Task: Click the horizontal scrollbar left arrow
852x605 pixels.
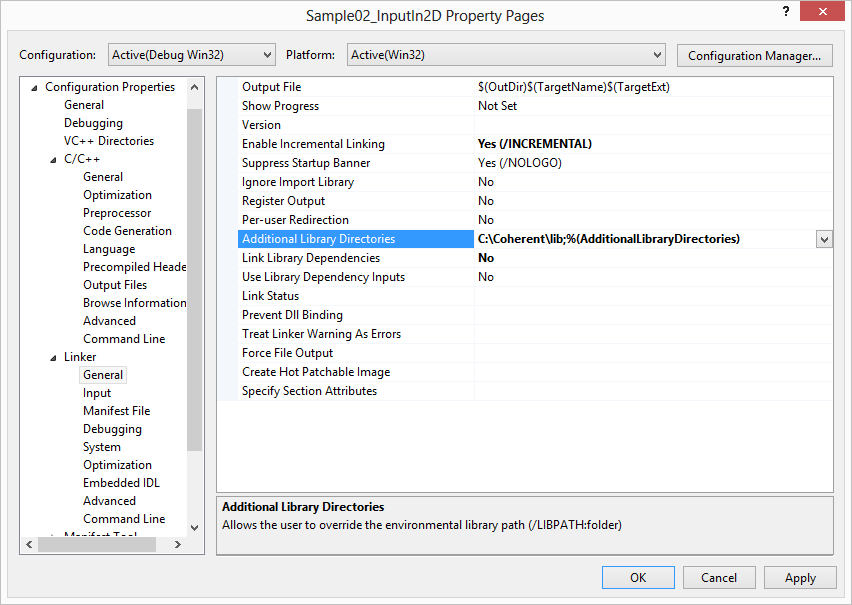Action: tap(28, 545)
